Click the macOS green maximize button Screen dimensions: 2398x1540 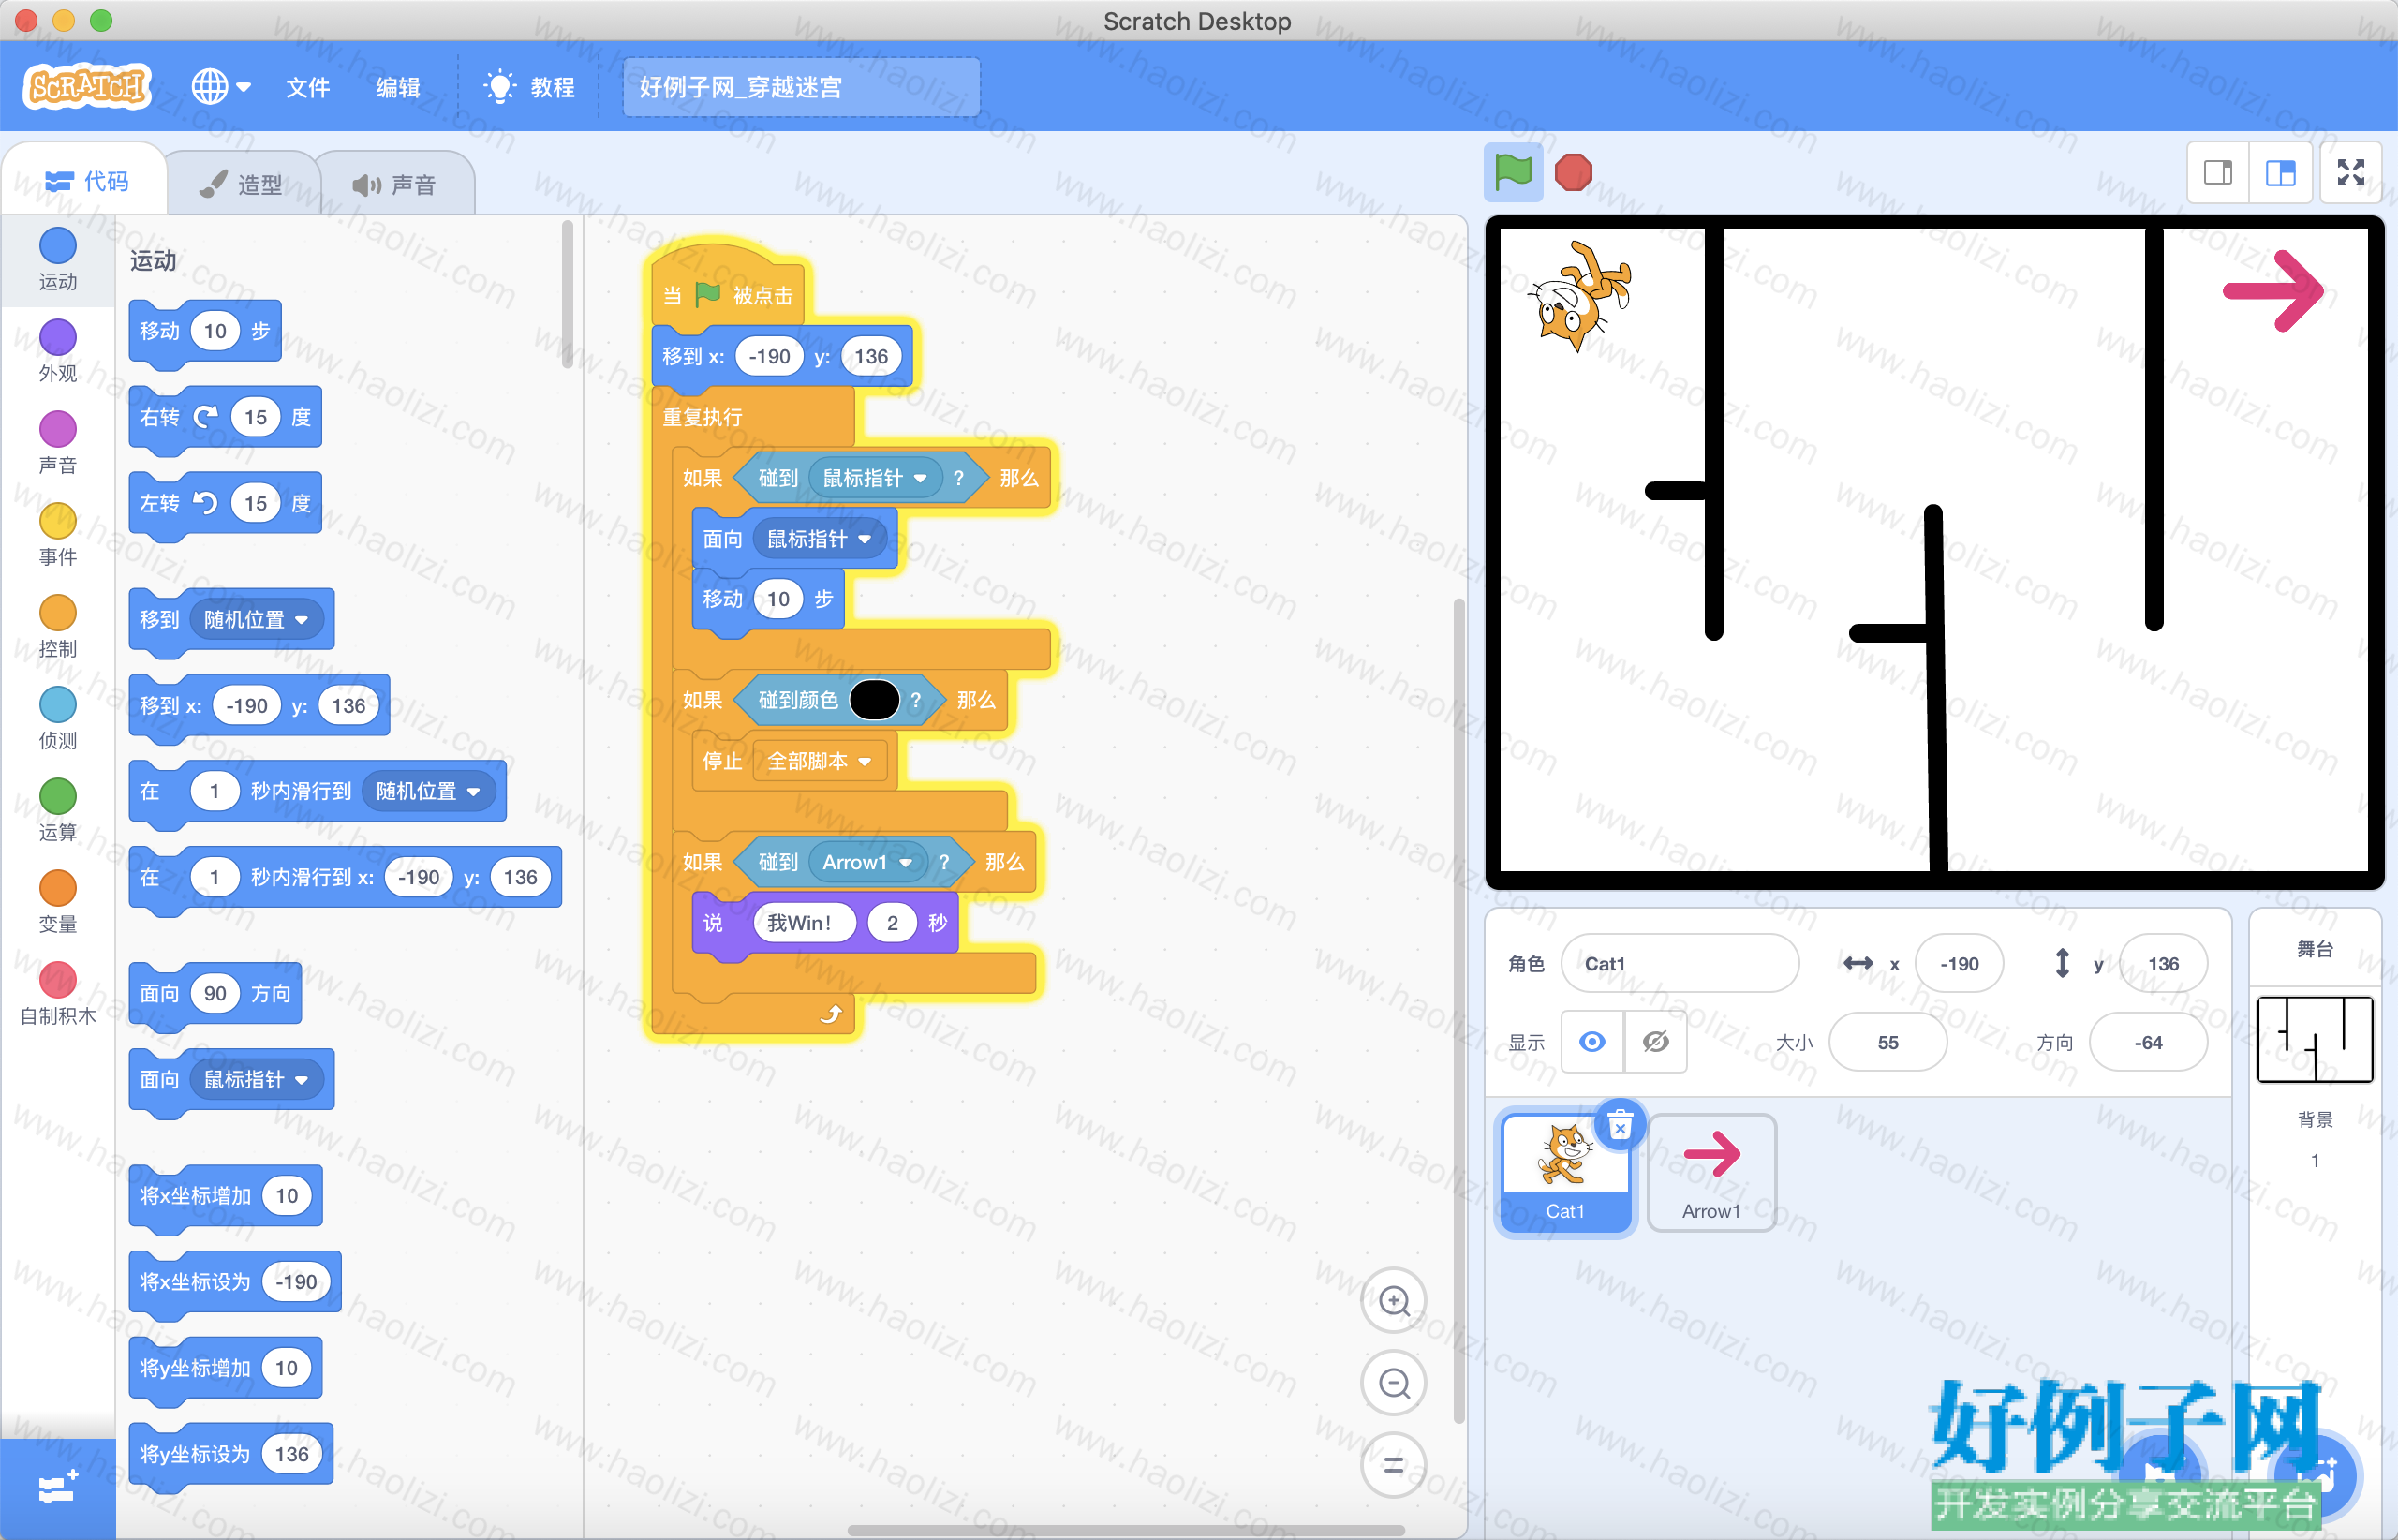point(101,20)
